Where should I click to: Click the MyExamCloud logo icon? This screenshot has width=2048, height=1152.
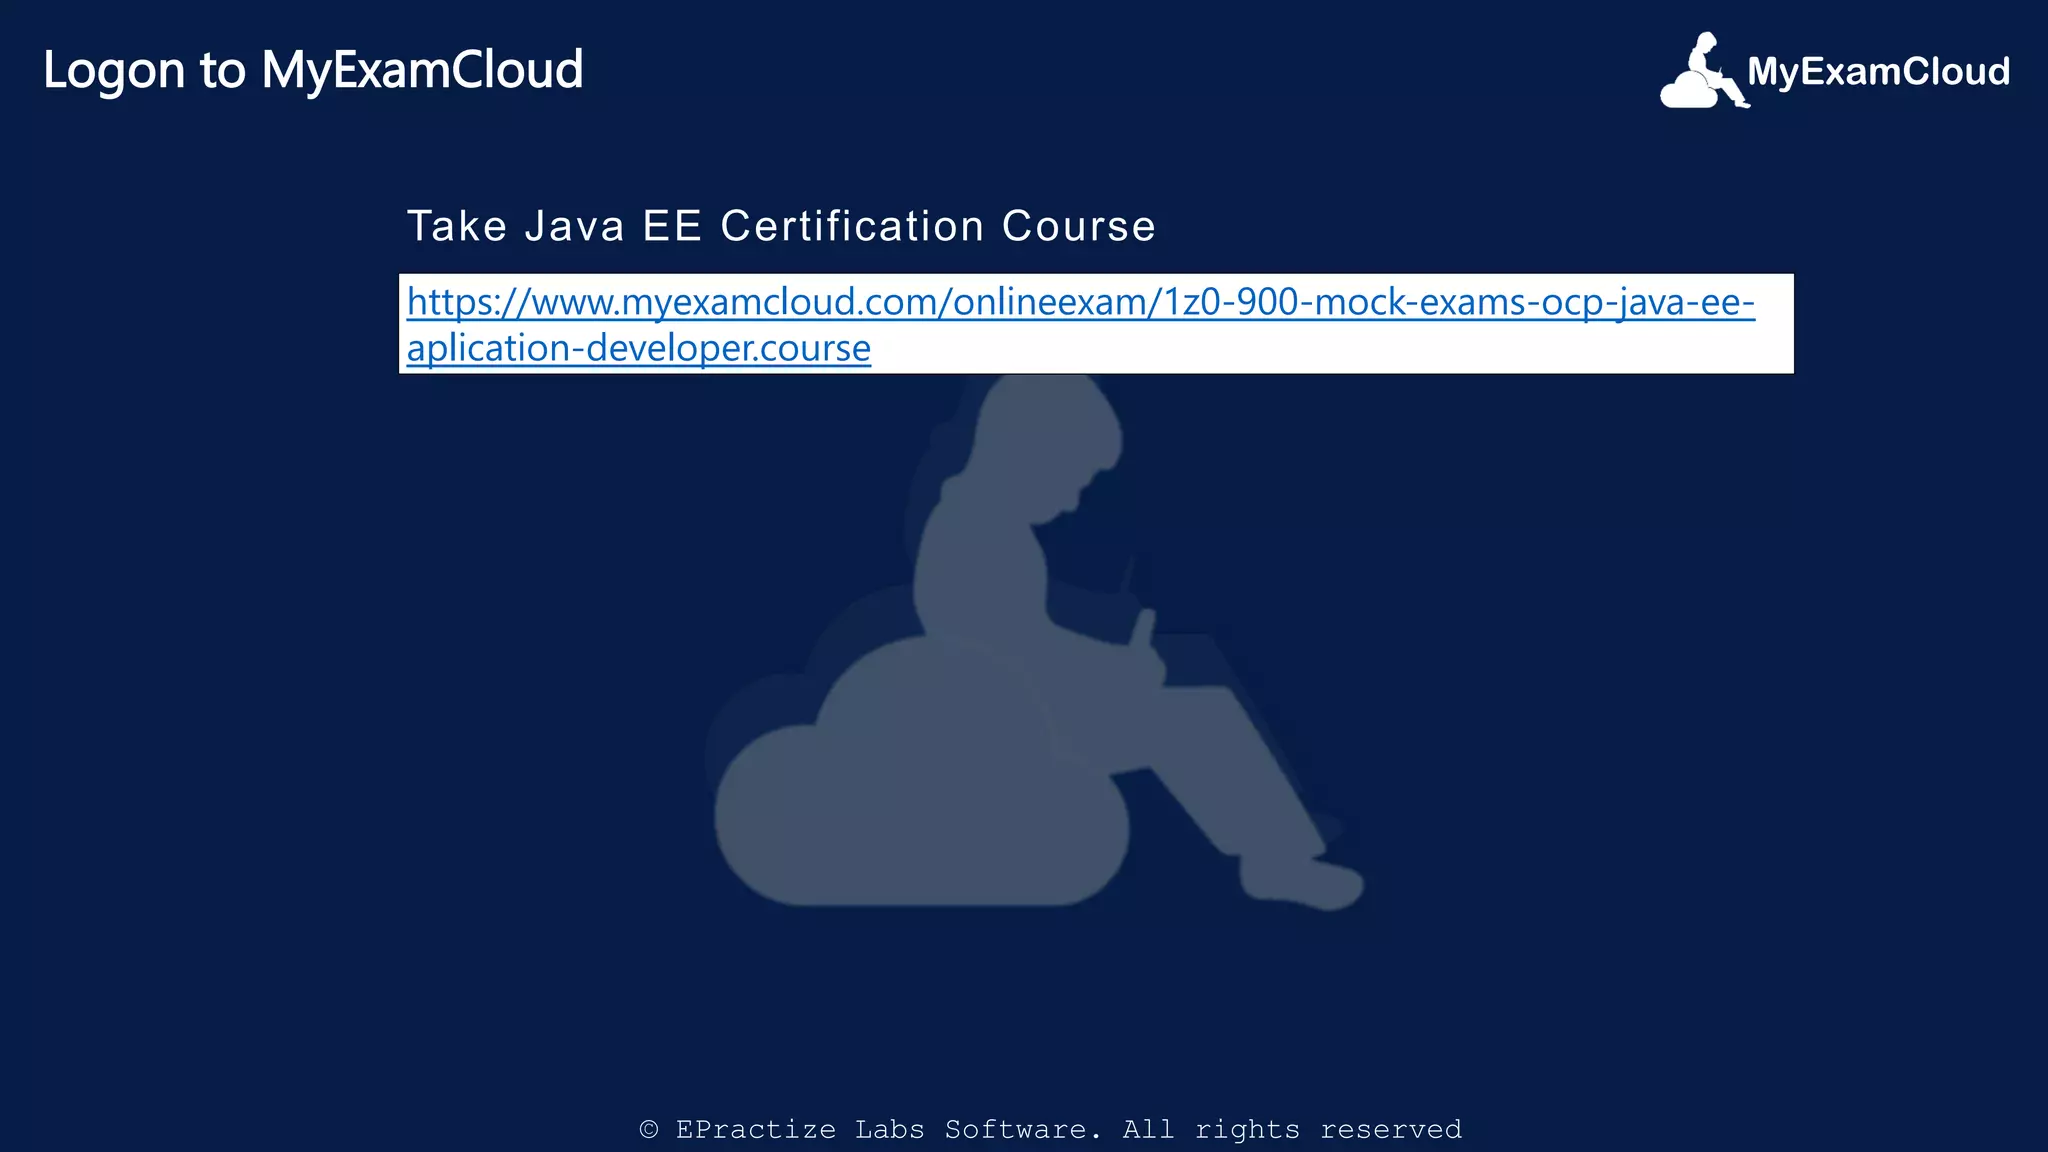click(x=1705, y=70)
